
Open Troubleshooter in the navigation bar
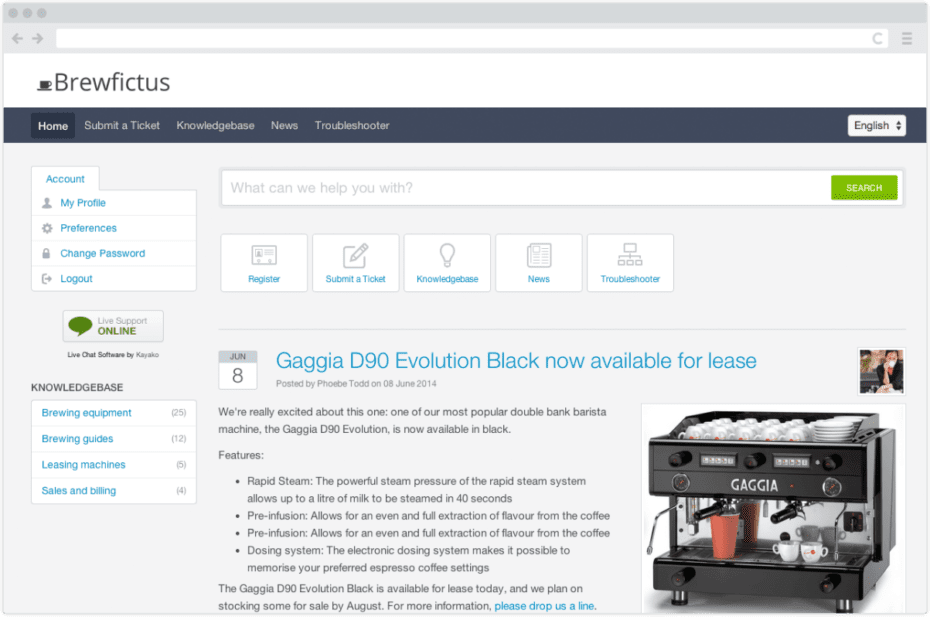352,126
